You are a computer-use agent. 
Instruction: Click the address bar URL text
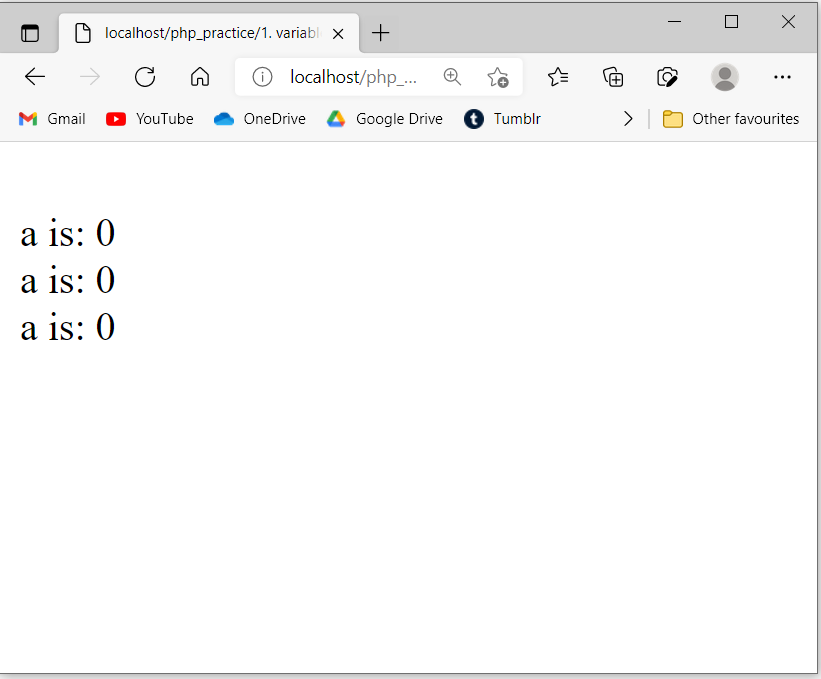(x=353, y=77)
